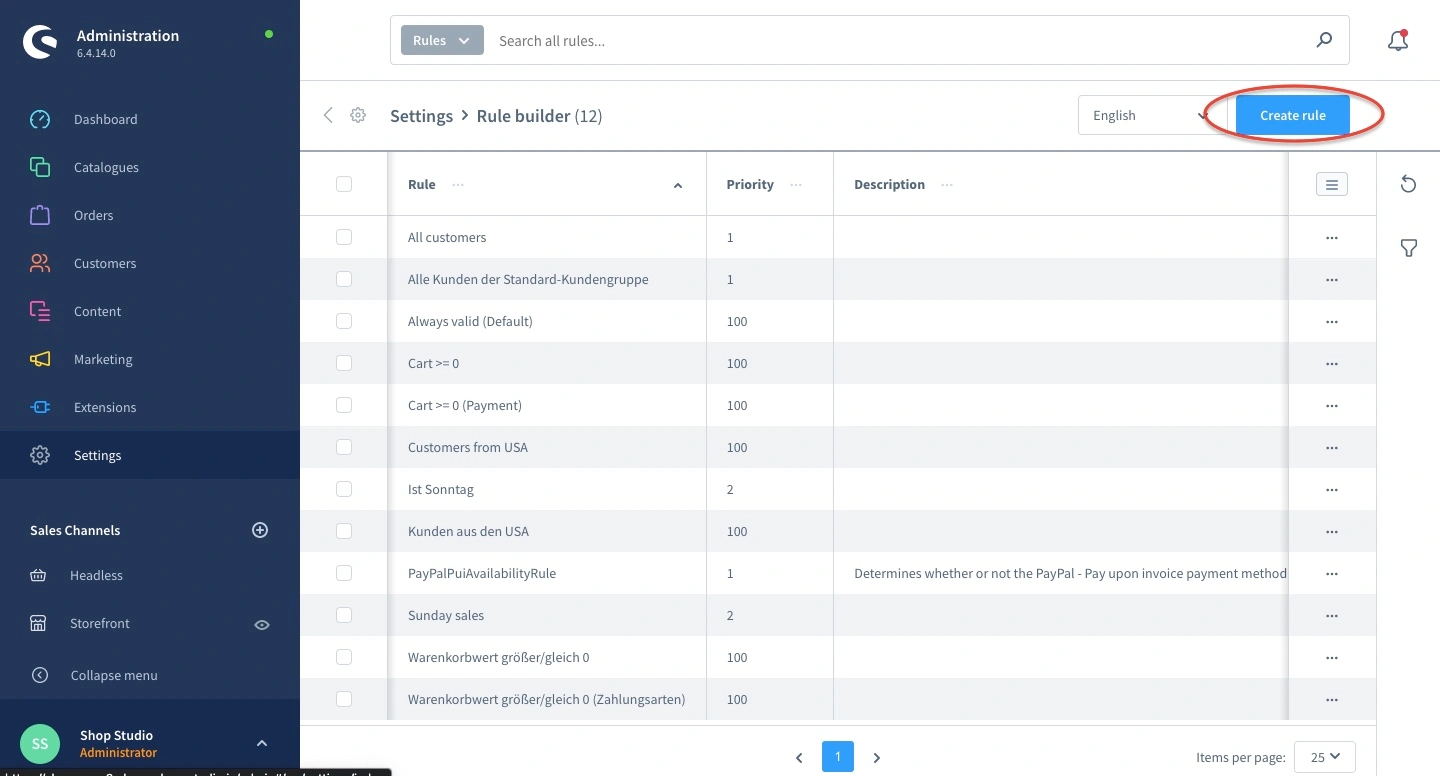Image resolution: width=1440 pixels, height=776 pixels.
Task: Select the Customers from USA checkbox
Action: coord(344,447)
